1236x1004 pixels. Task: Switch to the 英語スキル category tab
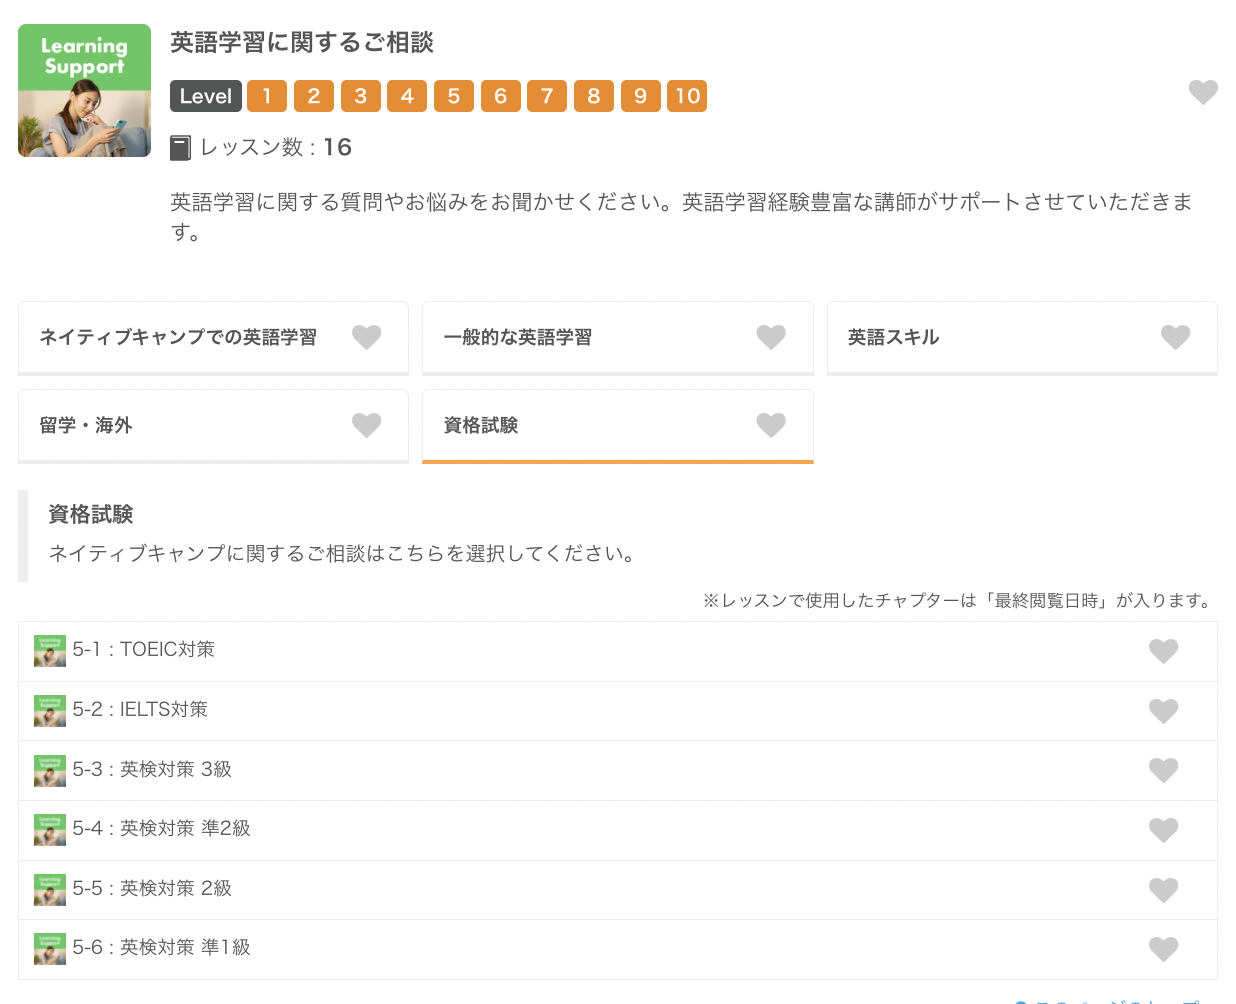(893, 338)
